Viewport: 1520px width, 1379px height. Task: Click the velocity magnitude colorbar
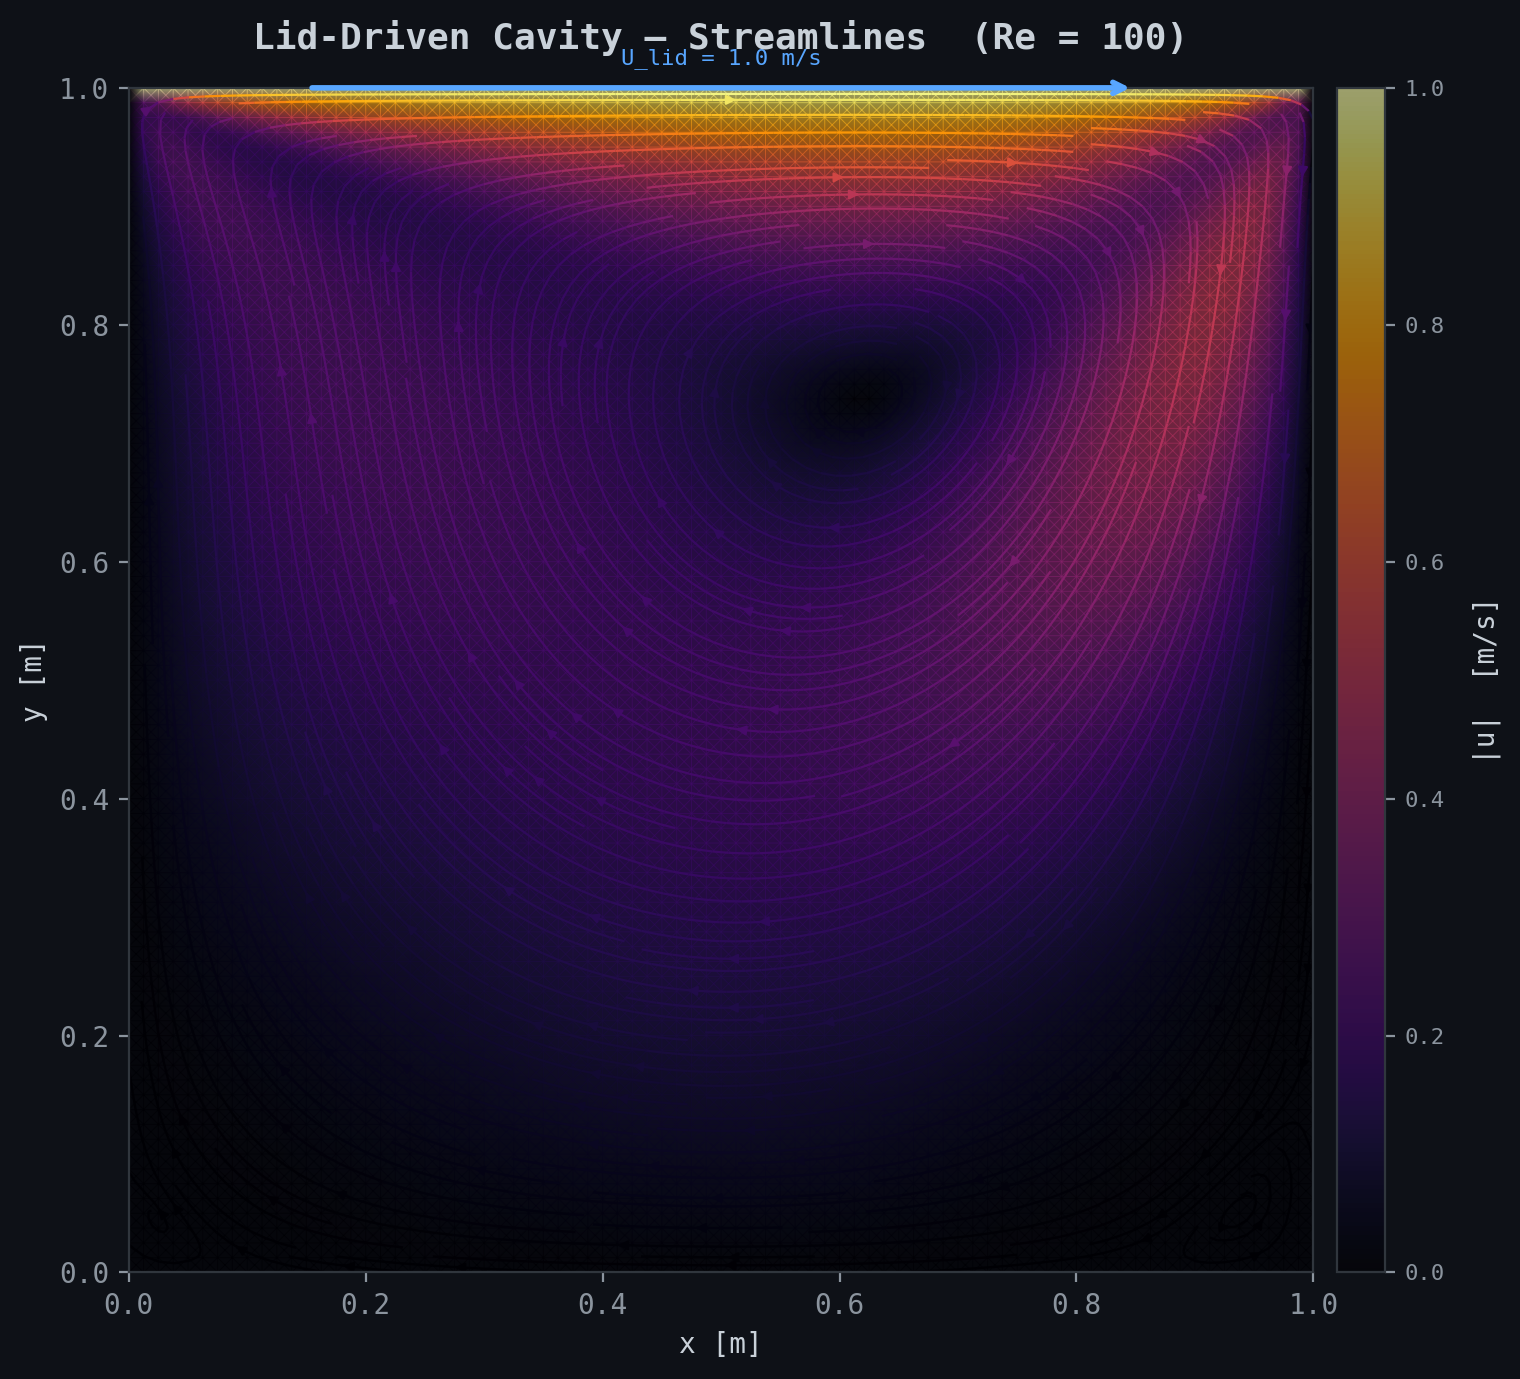(1361, 680)
